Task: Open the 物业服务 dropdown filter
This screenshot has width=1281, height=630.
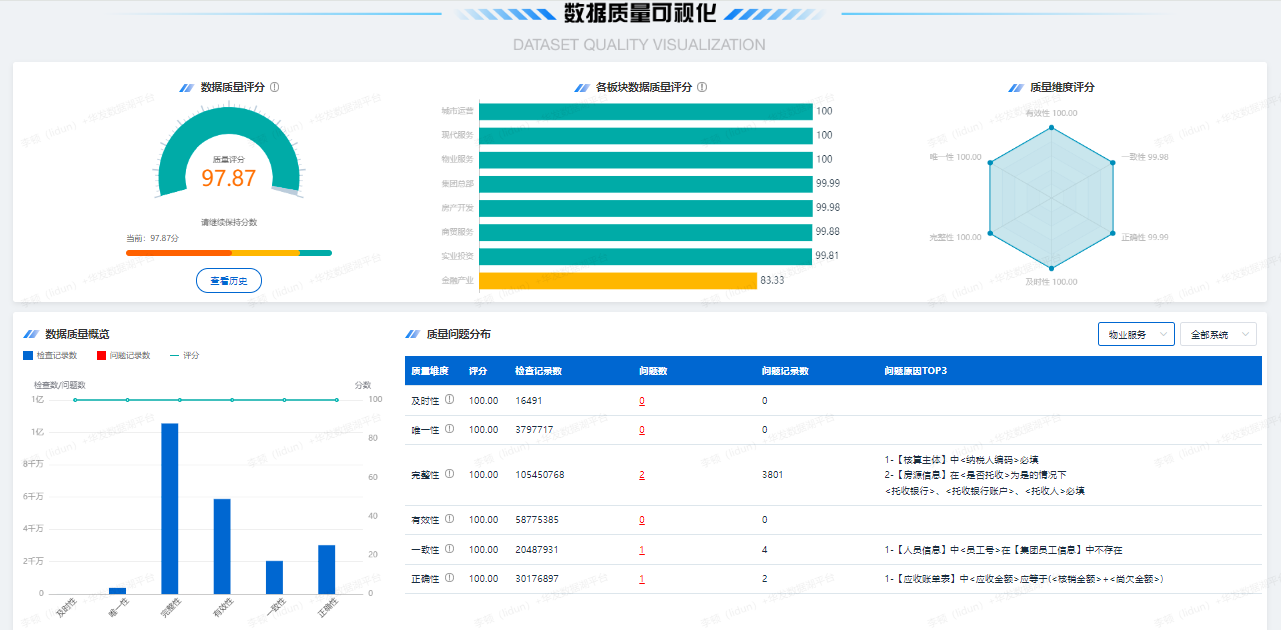Action: (x=1136, y=334)
